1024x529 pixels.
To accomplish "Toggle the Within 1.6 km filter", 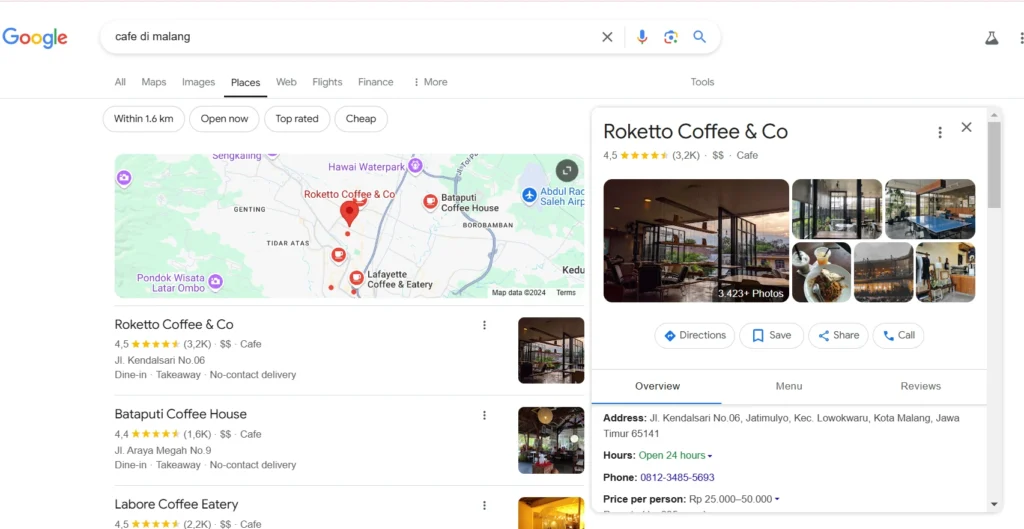I will coord(144,119).
